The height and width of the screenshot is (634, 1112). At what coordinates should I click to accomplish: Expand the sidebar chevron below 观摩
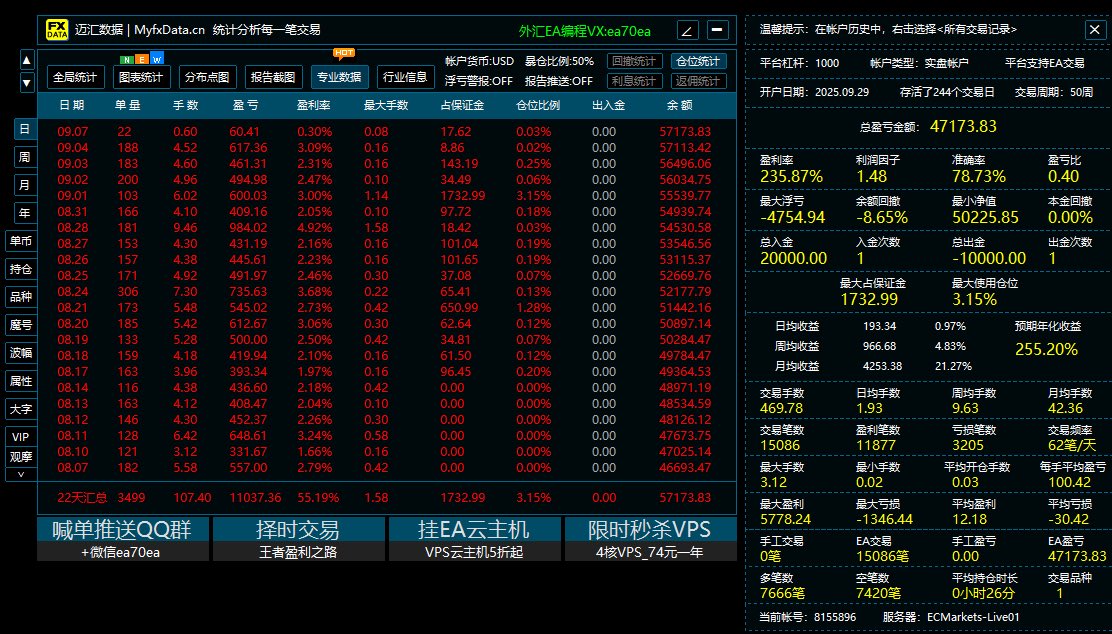pyautogui.click(x=21, y=474)
